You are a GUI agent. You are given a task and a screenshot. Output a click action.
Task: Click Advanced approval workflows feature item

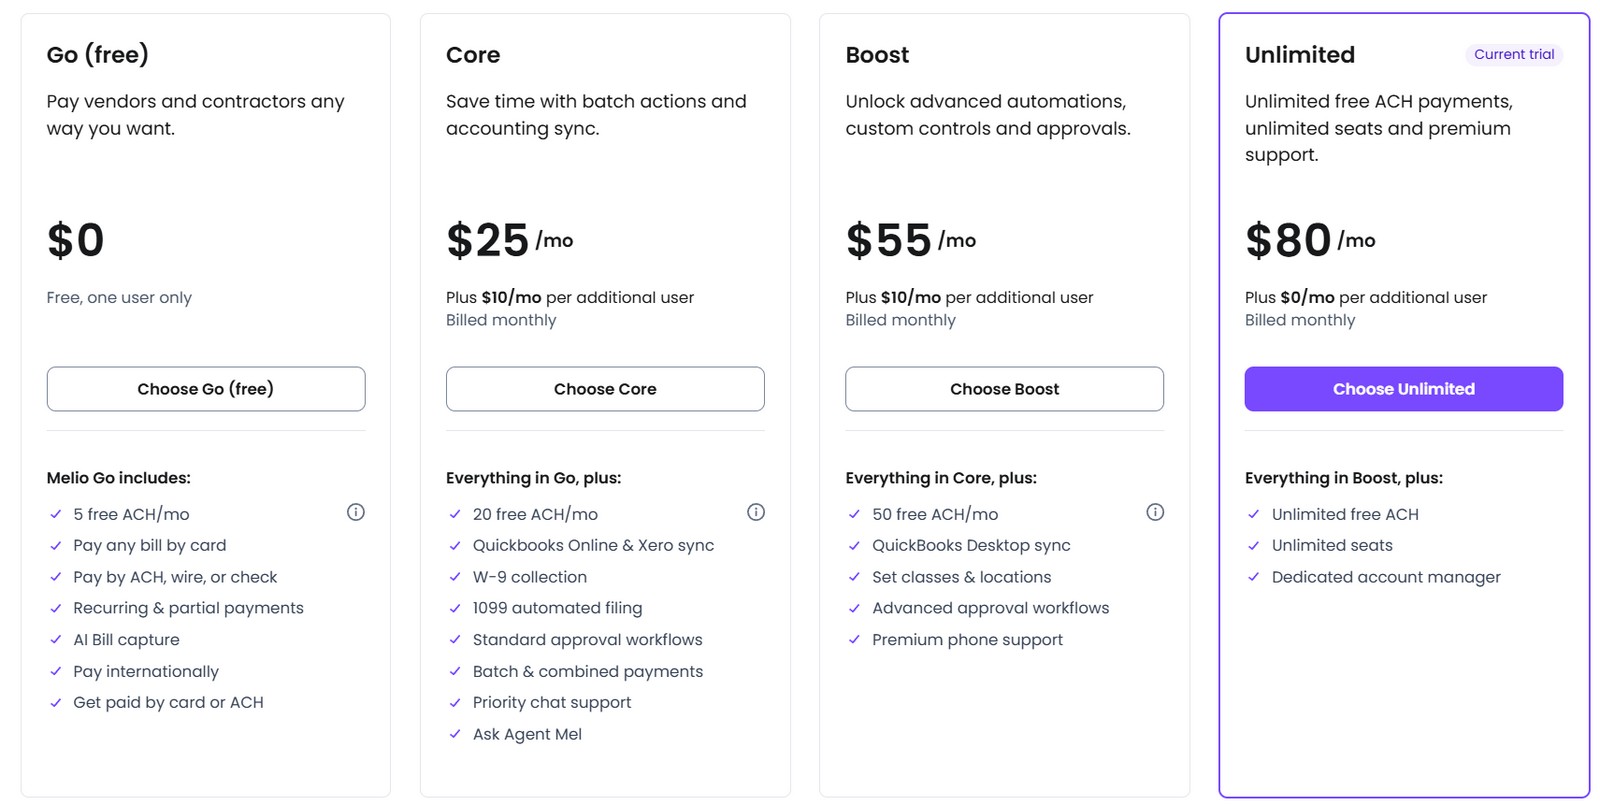tap(990, 608)
